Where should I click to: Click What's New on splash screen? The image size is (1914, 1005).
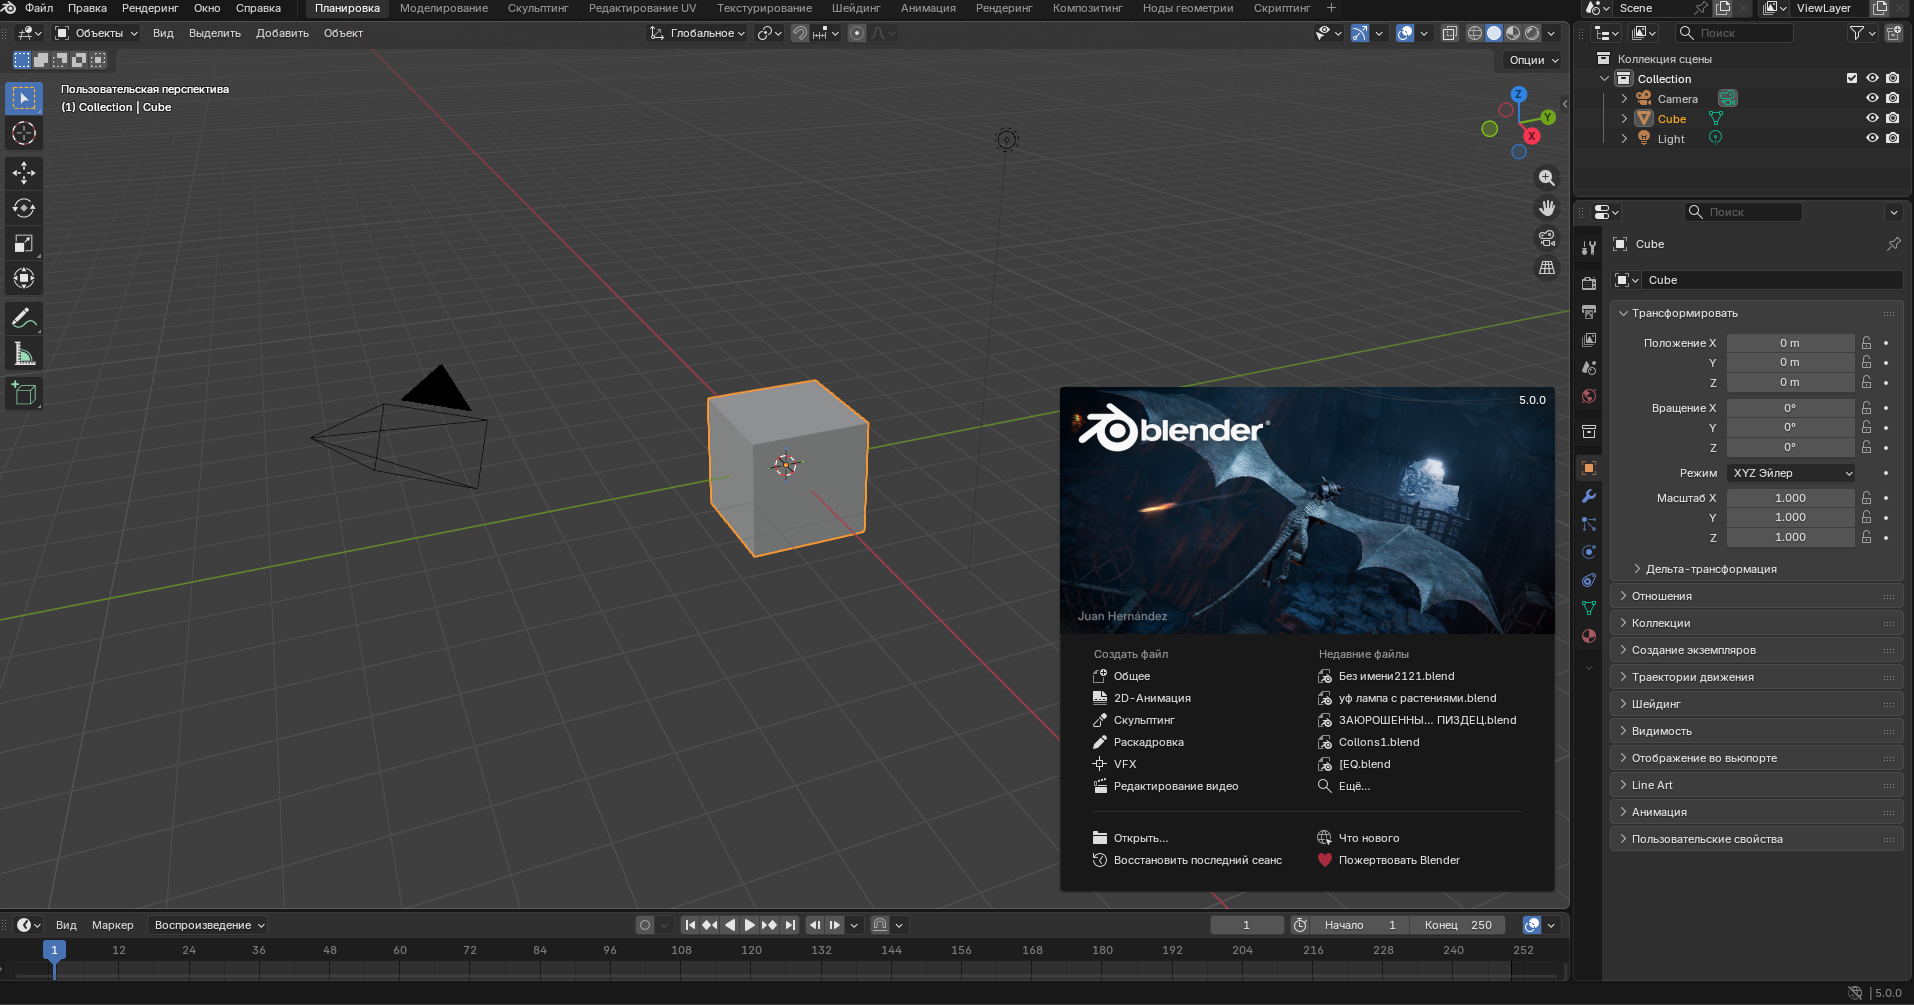[x=1369, y=838]
